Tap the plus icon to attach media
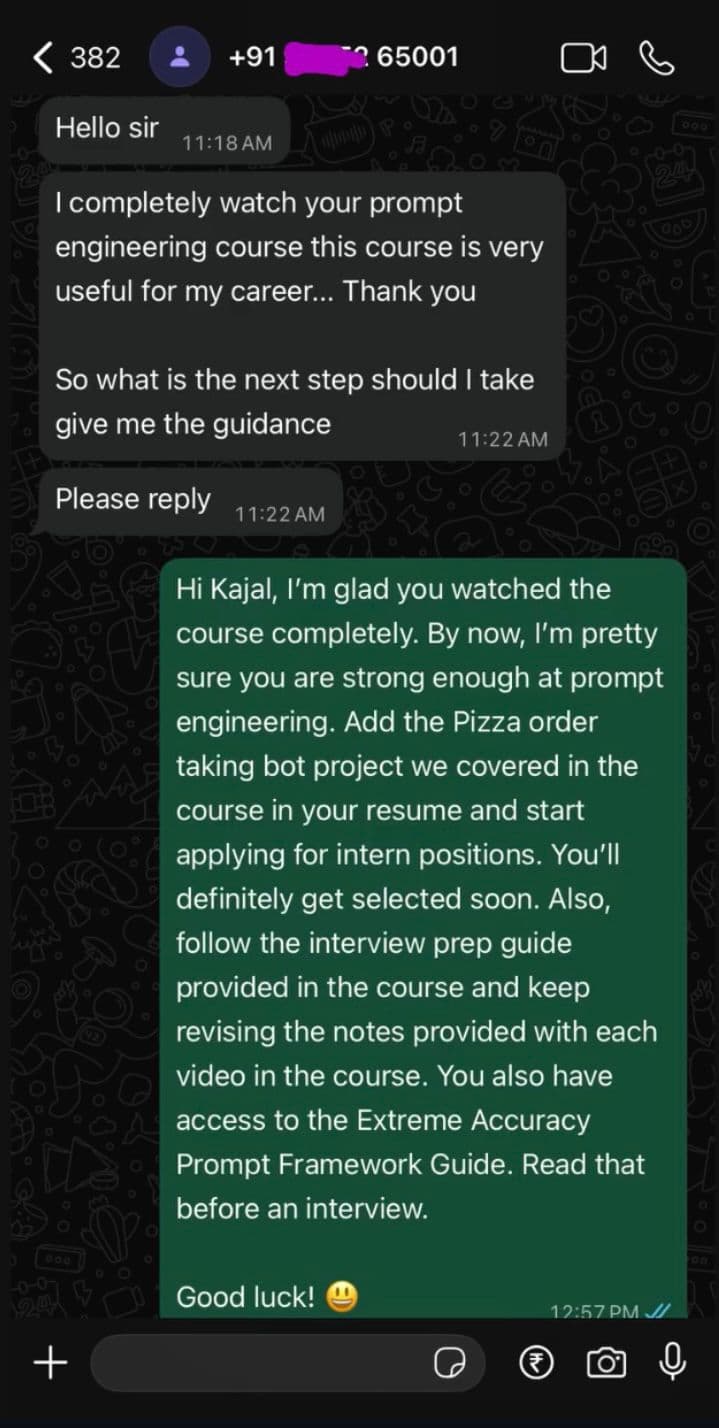Viewport: 719px width, 1428px height. pyautogui.click(x=49, y=1362)
